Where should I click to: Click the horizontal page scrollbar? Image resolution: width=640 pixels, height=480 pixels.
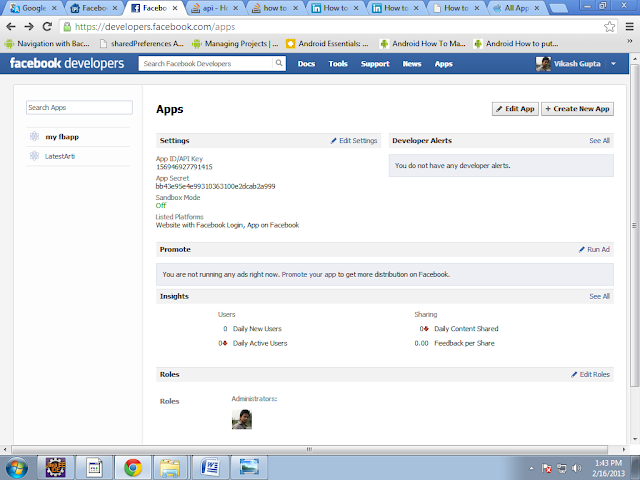(x=309, y=449)
